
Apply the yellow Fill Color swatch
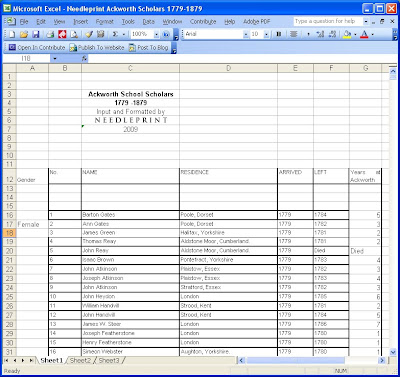coord(347,34)
